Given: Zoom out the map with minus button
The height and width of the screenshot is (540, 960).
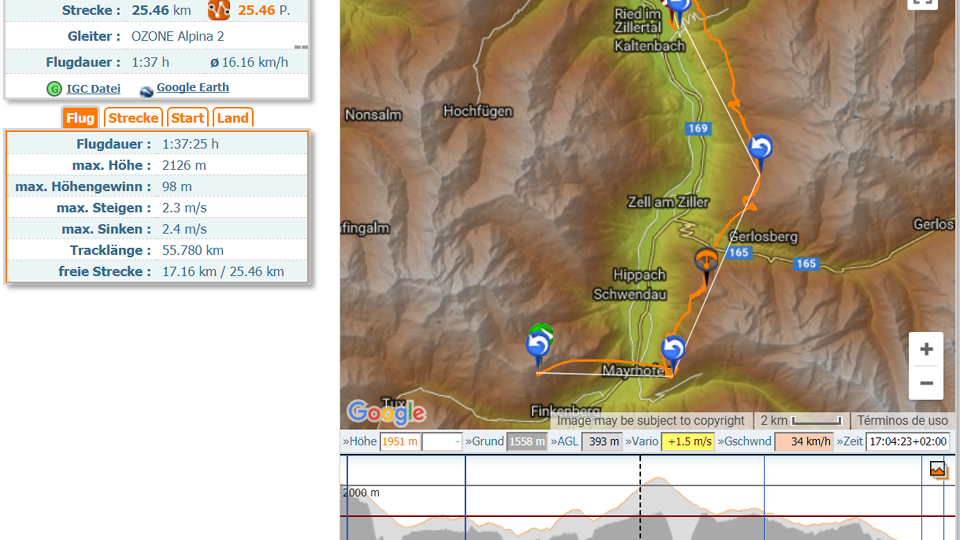Looking at the screenshot, I should 926,383.
